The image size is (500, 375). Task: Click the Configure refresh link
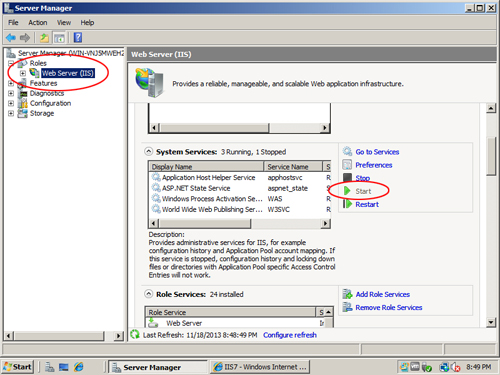[x=290, y=335]
